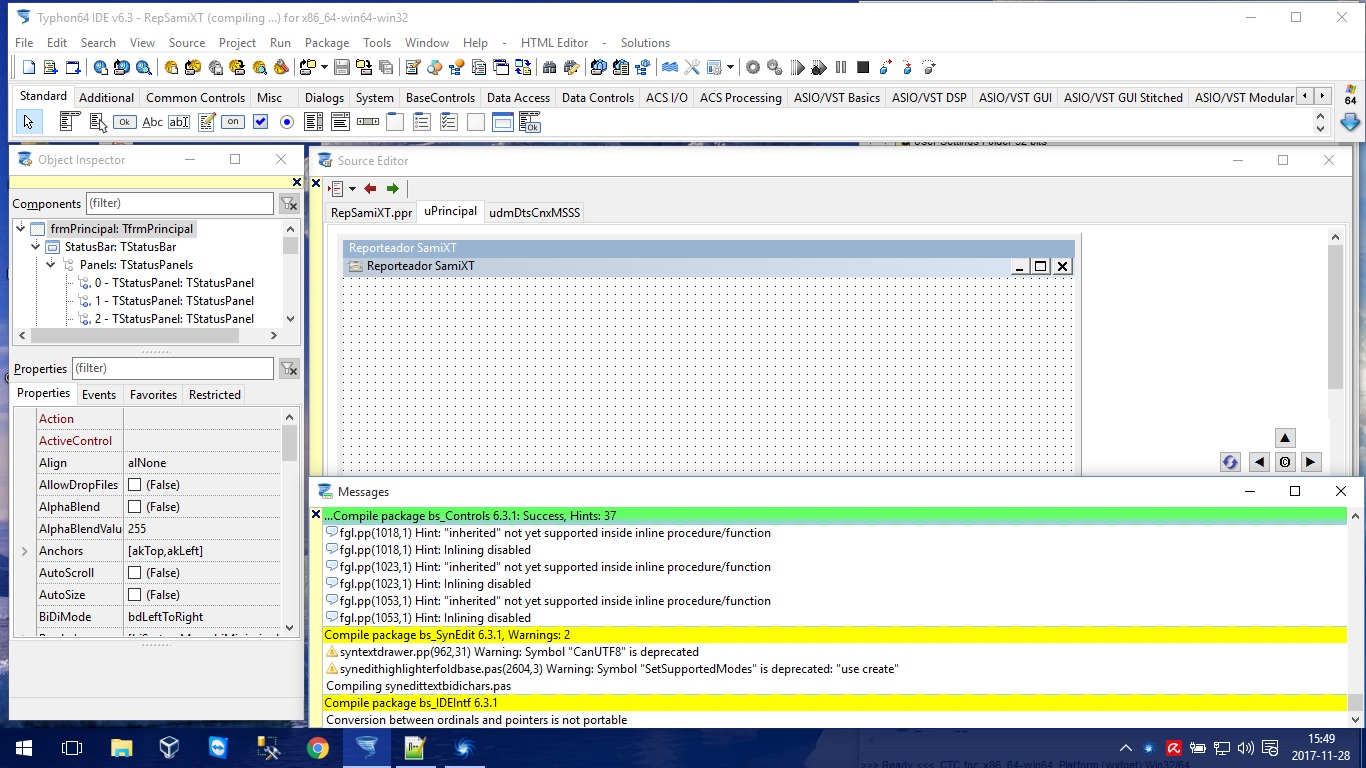Image resolution: width=1366 pixels, height=768 pixels.
Task: Click the Windows Start button
Action: tap(24, 748)
